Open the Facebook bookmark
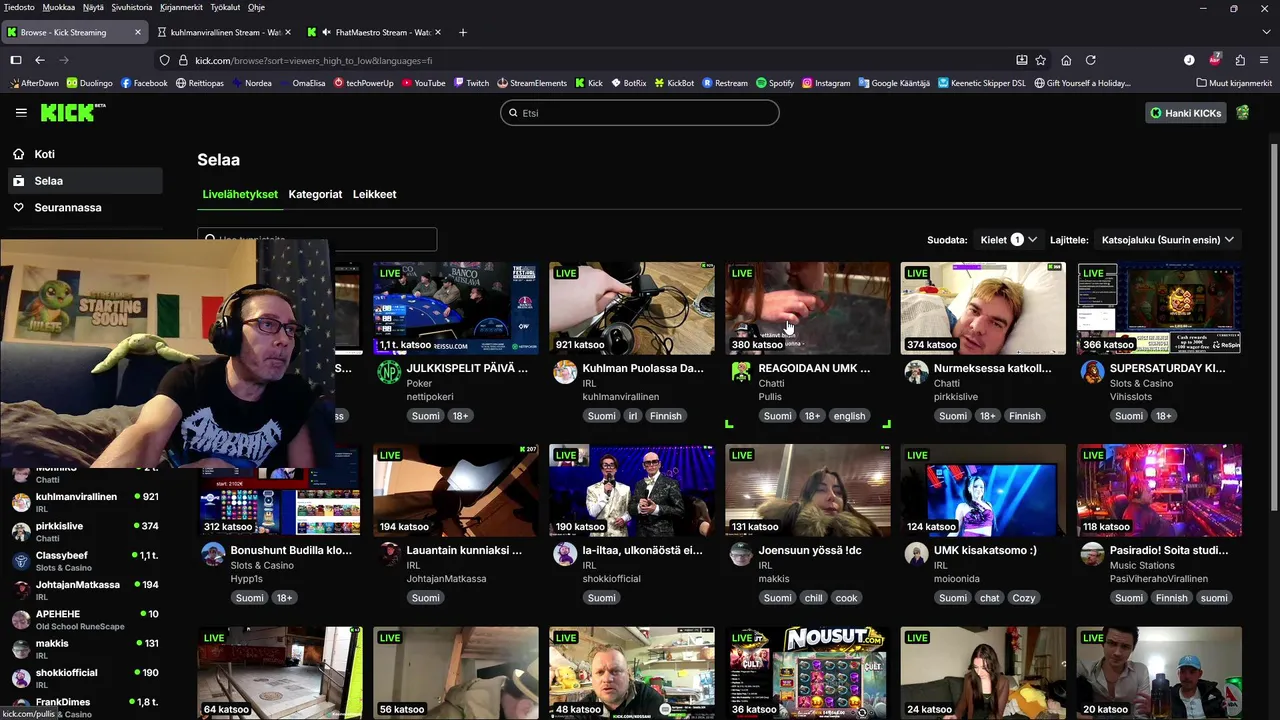 coord(144,83)
